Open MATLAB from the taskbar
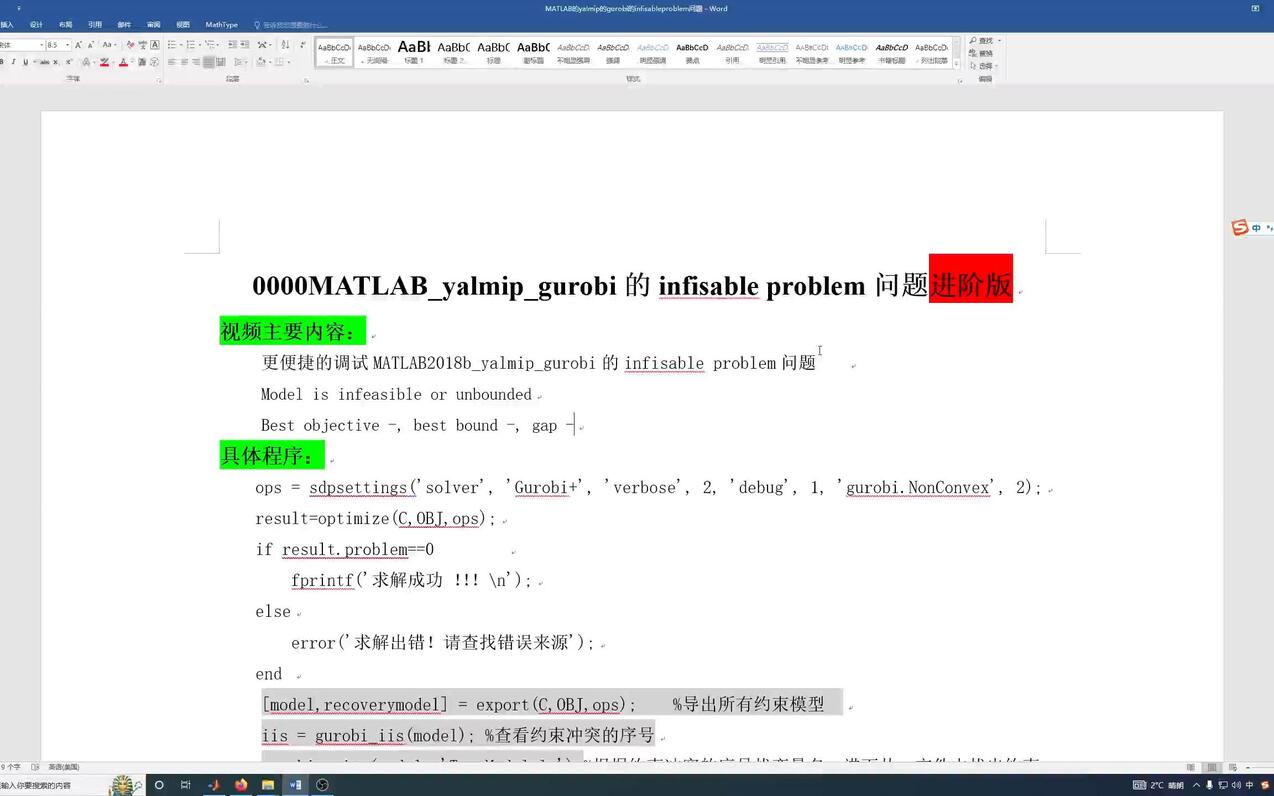Viewport: 1274px width, 796px height. coord(215,785)
